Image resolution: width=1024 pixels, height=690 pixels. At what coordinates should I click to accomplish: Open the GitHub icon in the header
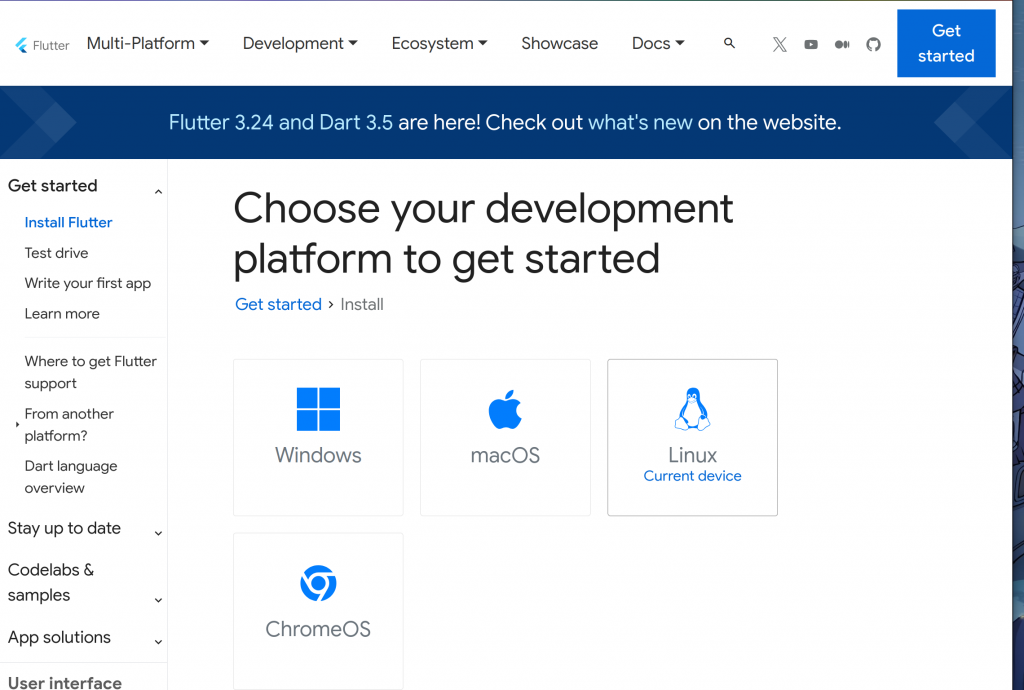[873, 44]
